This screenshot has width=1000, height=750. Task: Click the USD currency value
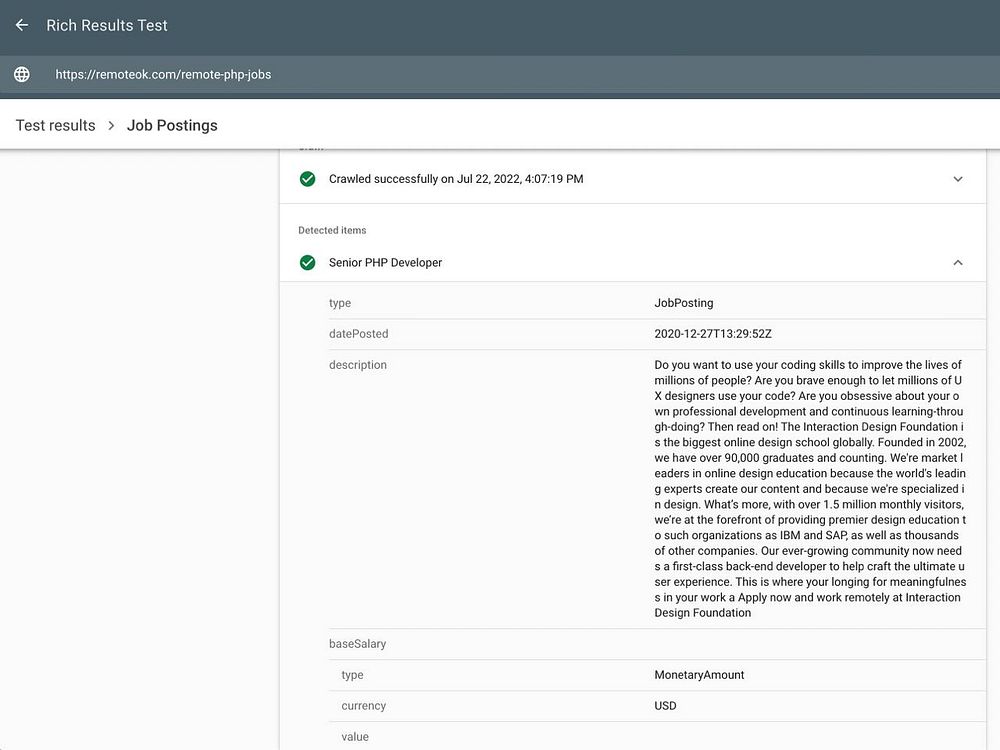665,706
